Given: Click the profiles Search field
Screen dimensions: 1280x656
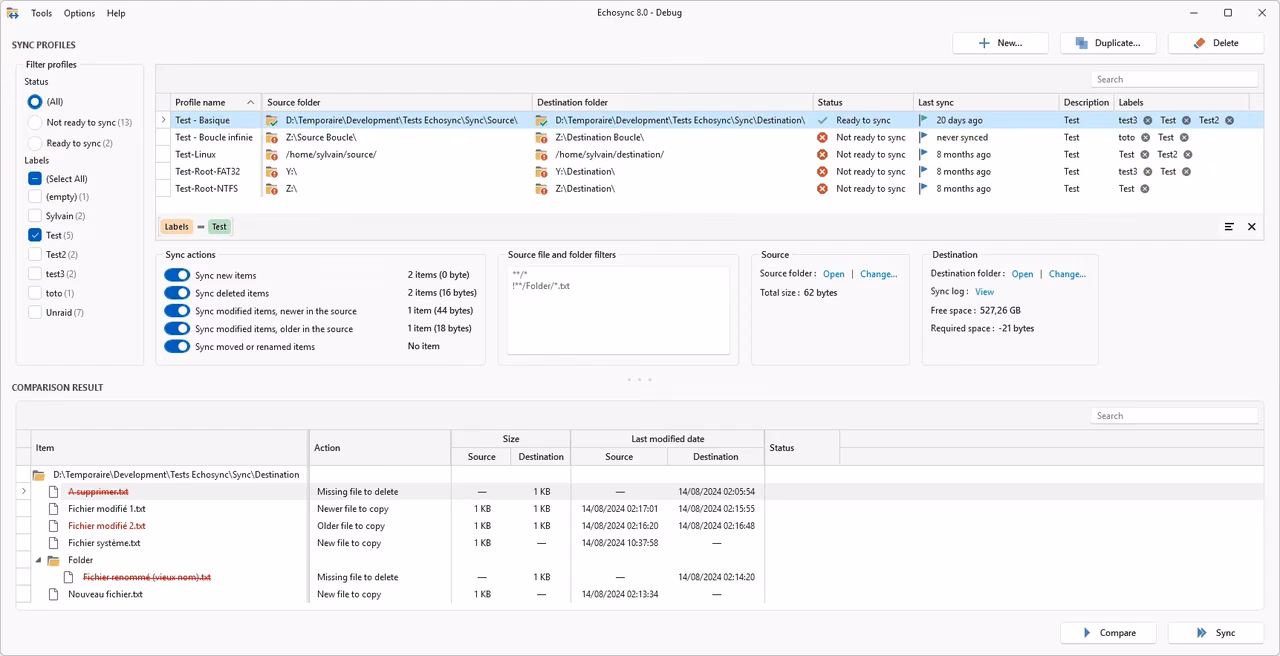Looking at the screenshot, I should pyautogui.click(x=1174, y=79).
